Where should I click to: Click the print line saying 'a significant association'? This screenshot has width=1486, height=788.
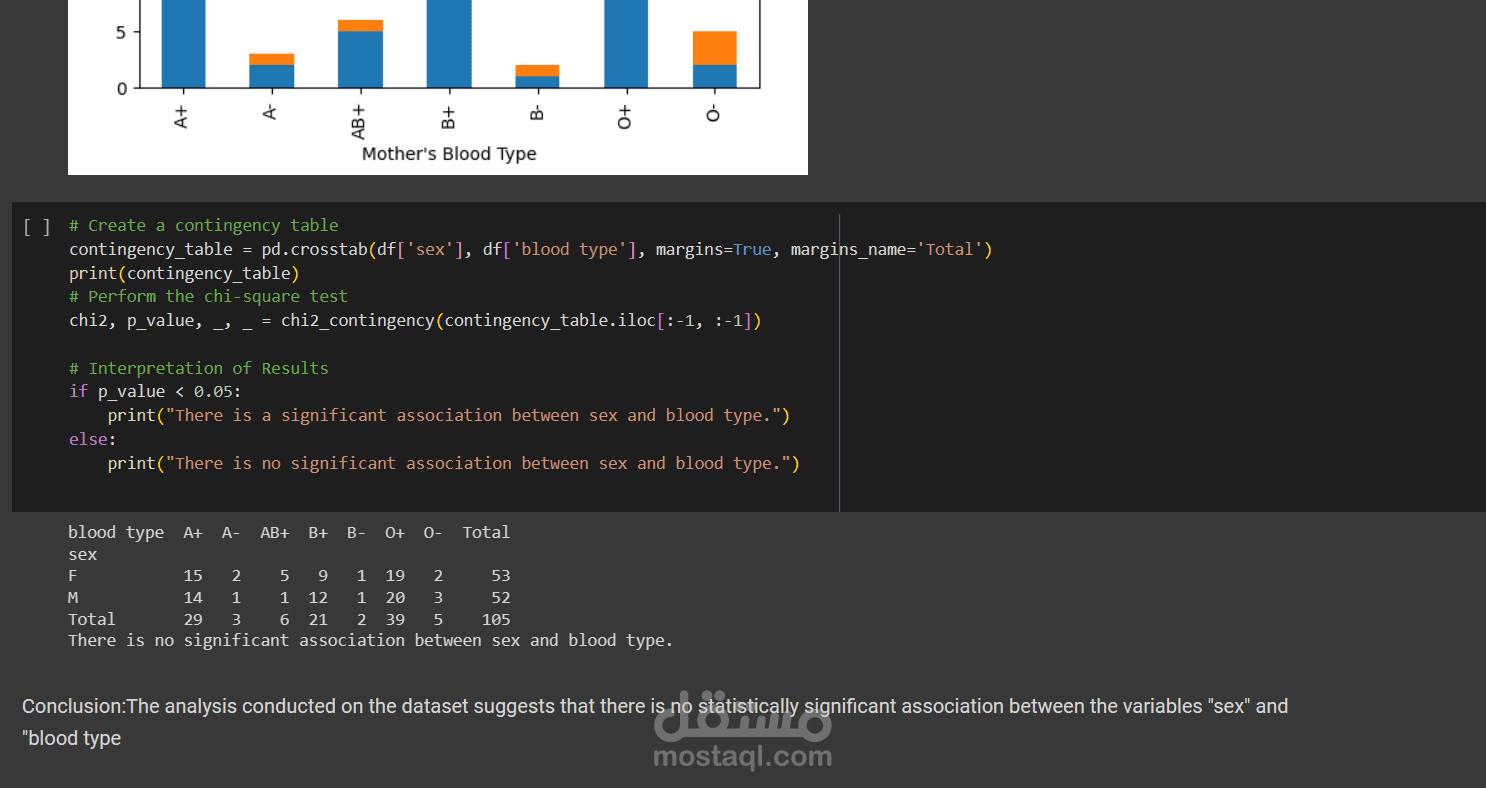pos(449,416)
